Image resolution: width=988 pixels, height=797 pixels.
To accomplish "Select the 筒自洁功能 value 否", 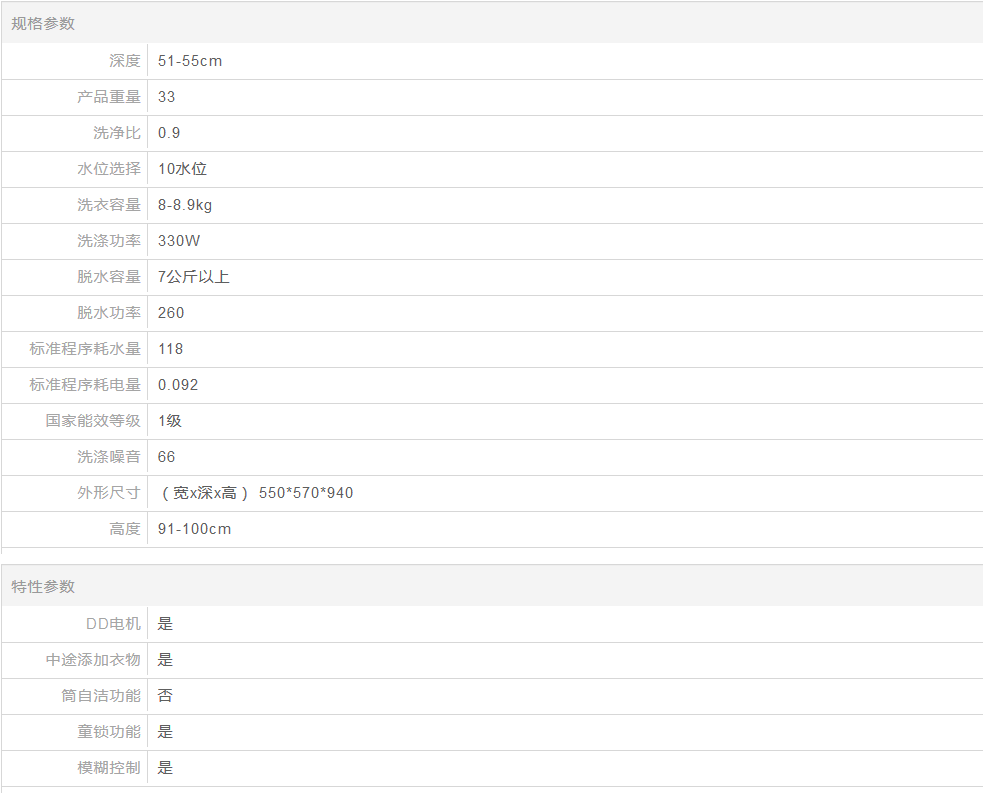I will (x=165, y=696).
